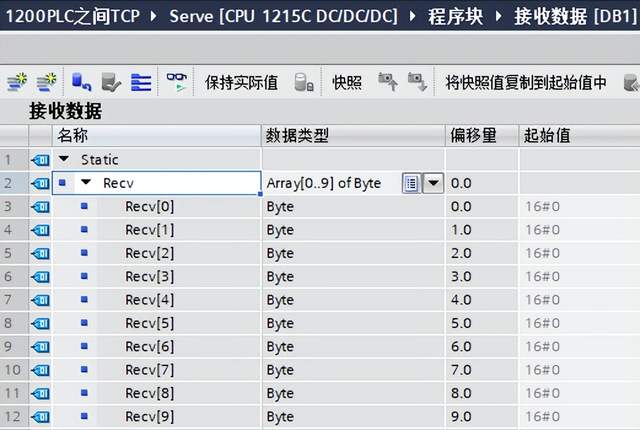Click the tag icon on Recv[0] row

(40, 207)
